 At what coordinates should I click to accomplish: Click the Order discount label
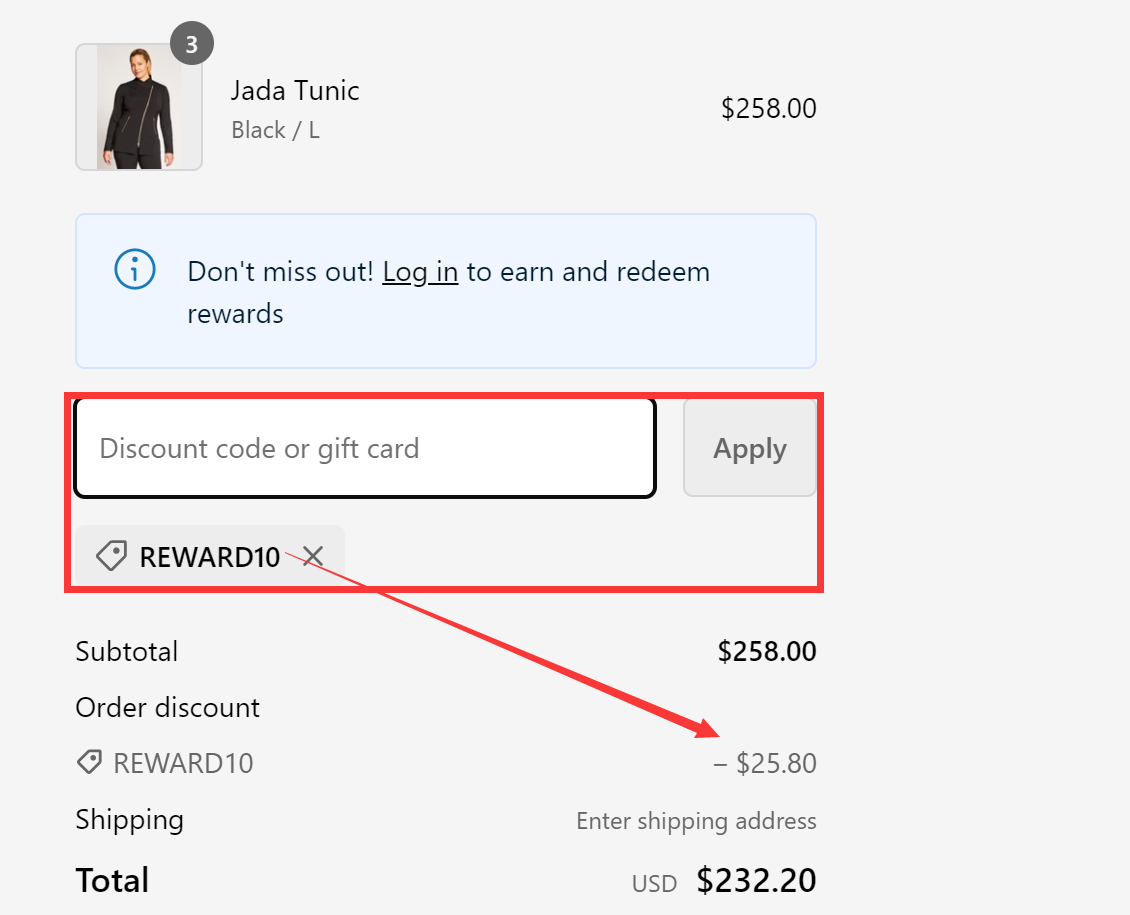167,707
